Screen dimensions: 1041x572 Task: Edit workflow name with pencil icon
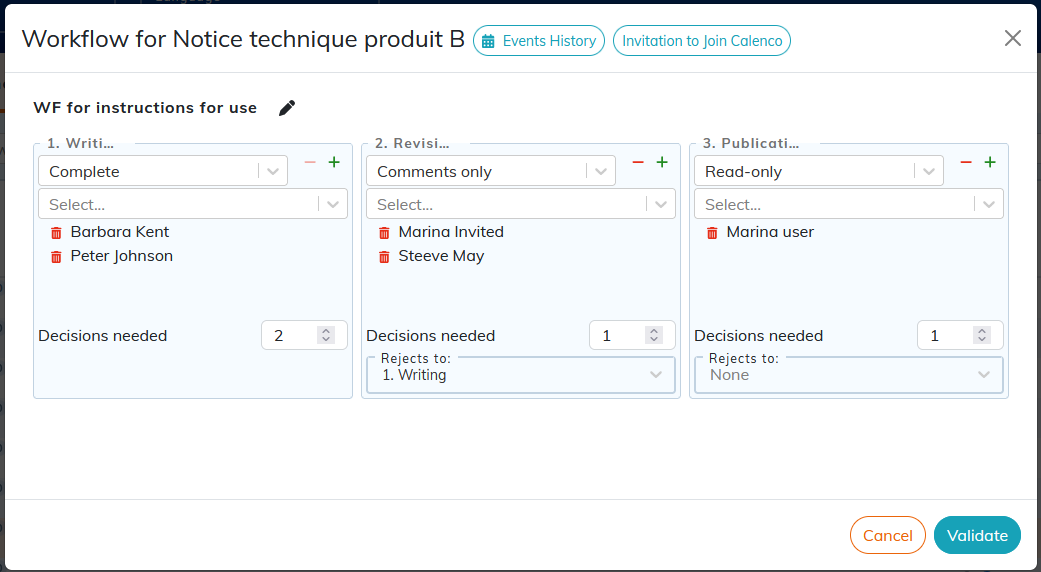(x=287, y=108)
